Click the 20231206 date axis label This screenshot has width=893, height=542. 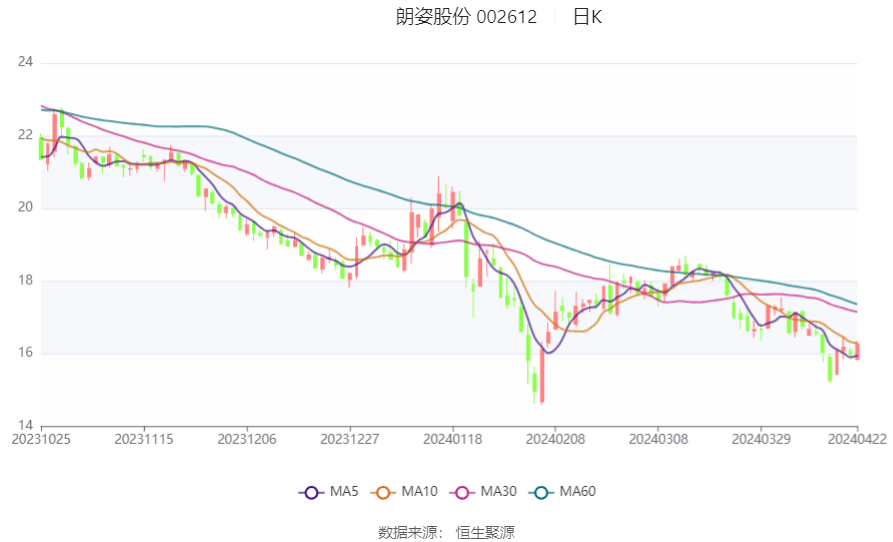(x=247, y=440)
